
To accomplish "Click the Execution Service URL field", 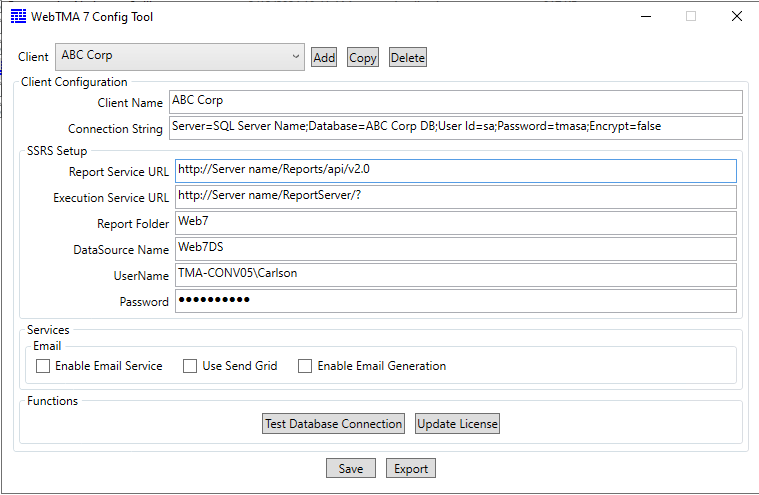I will (x=455, y=197).
